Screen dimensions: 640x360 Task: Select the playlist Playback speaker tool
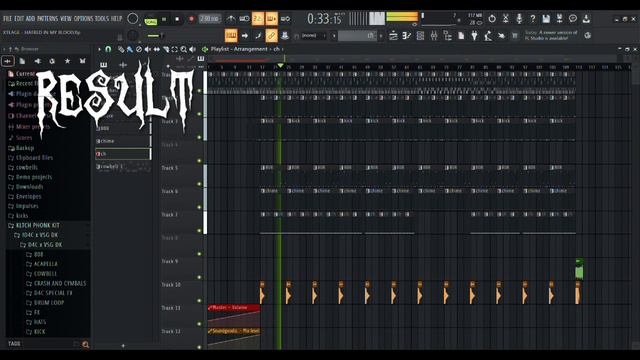pyautogui.click(x=193, y=49)
